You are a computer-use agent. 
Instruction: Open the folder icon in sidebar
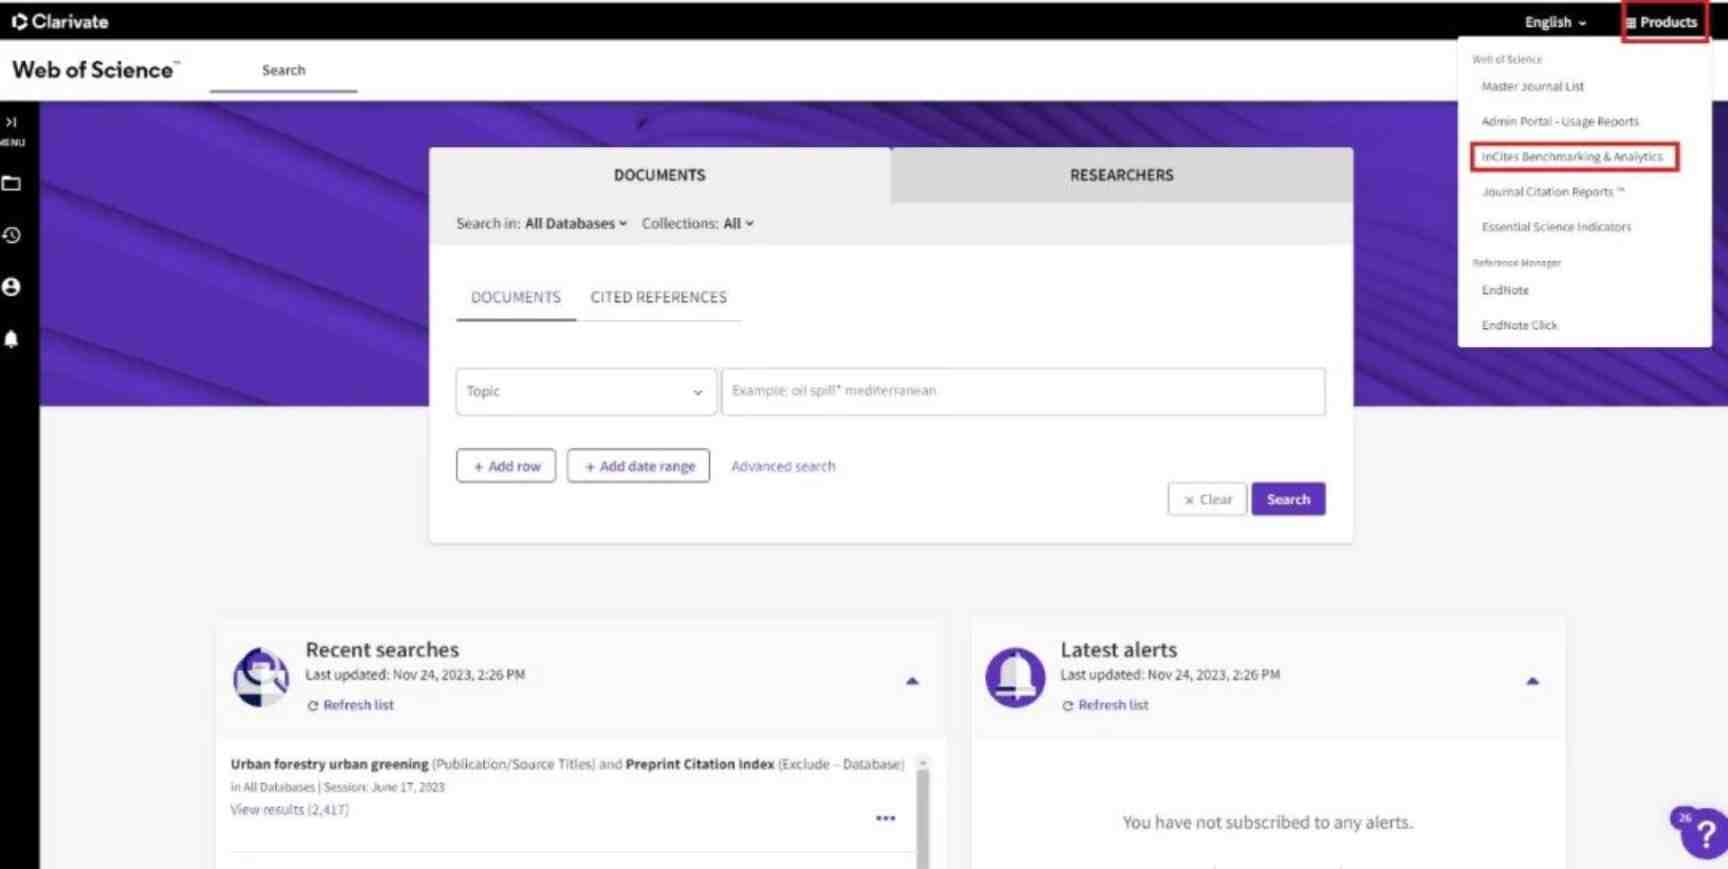coord(11,184)
